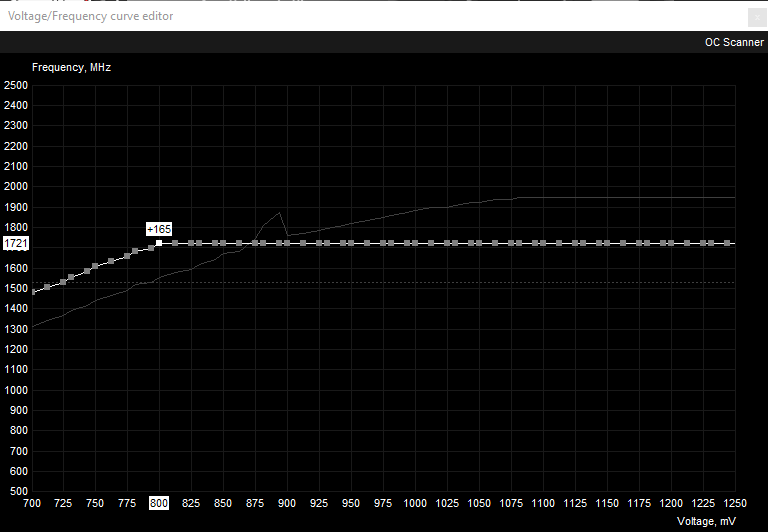Pick the curve point at 750 mV
This screenshot has width=768, height=532.
coord(95,267)
